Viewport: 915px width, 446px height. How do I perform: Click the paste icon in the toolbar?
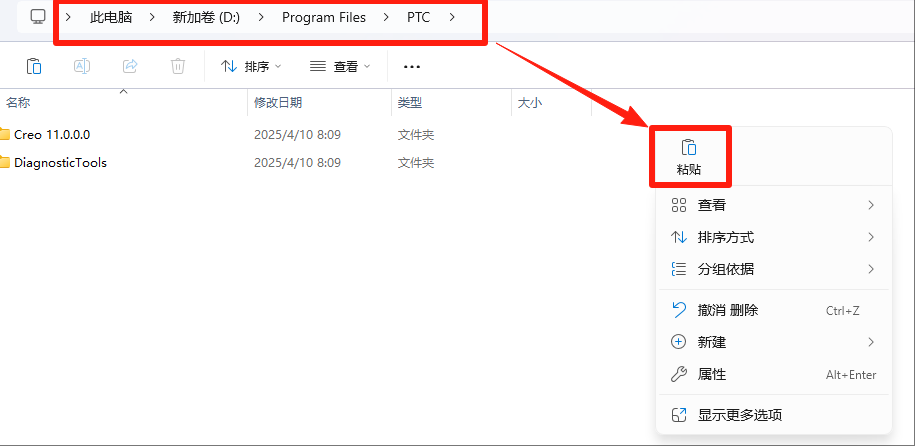click(x=34, y=66)
